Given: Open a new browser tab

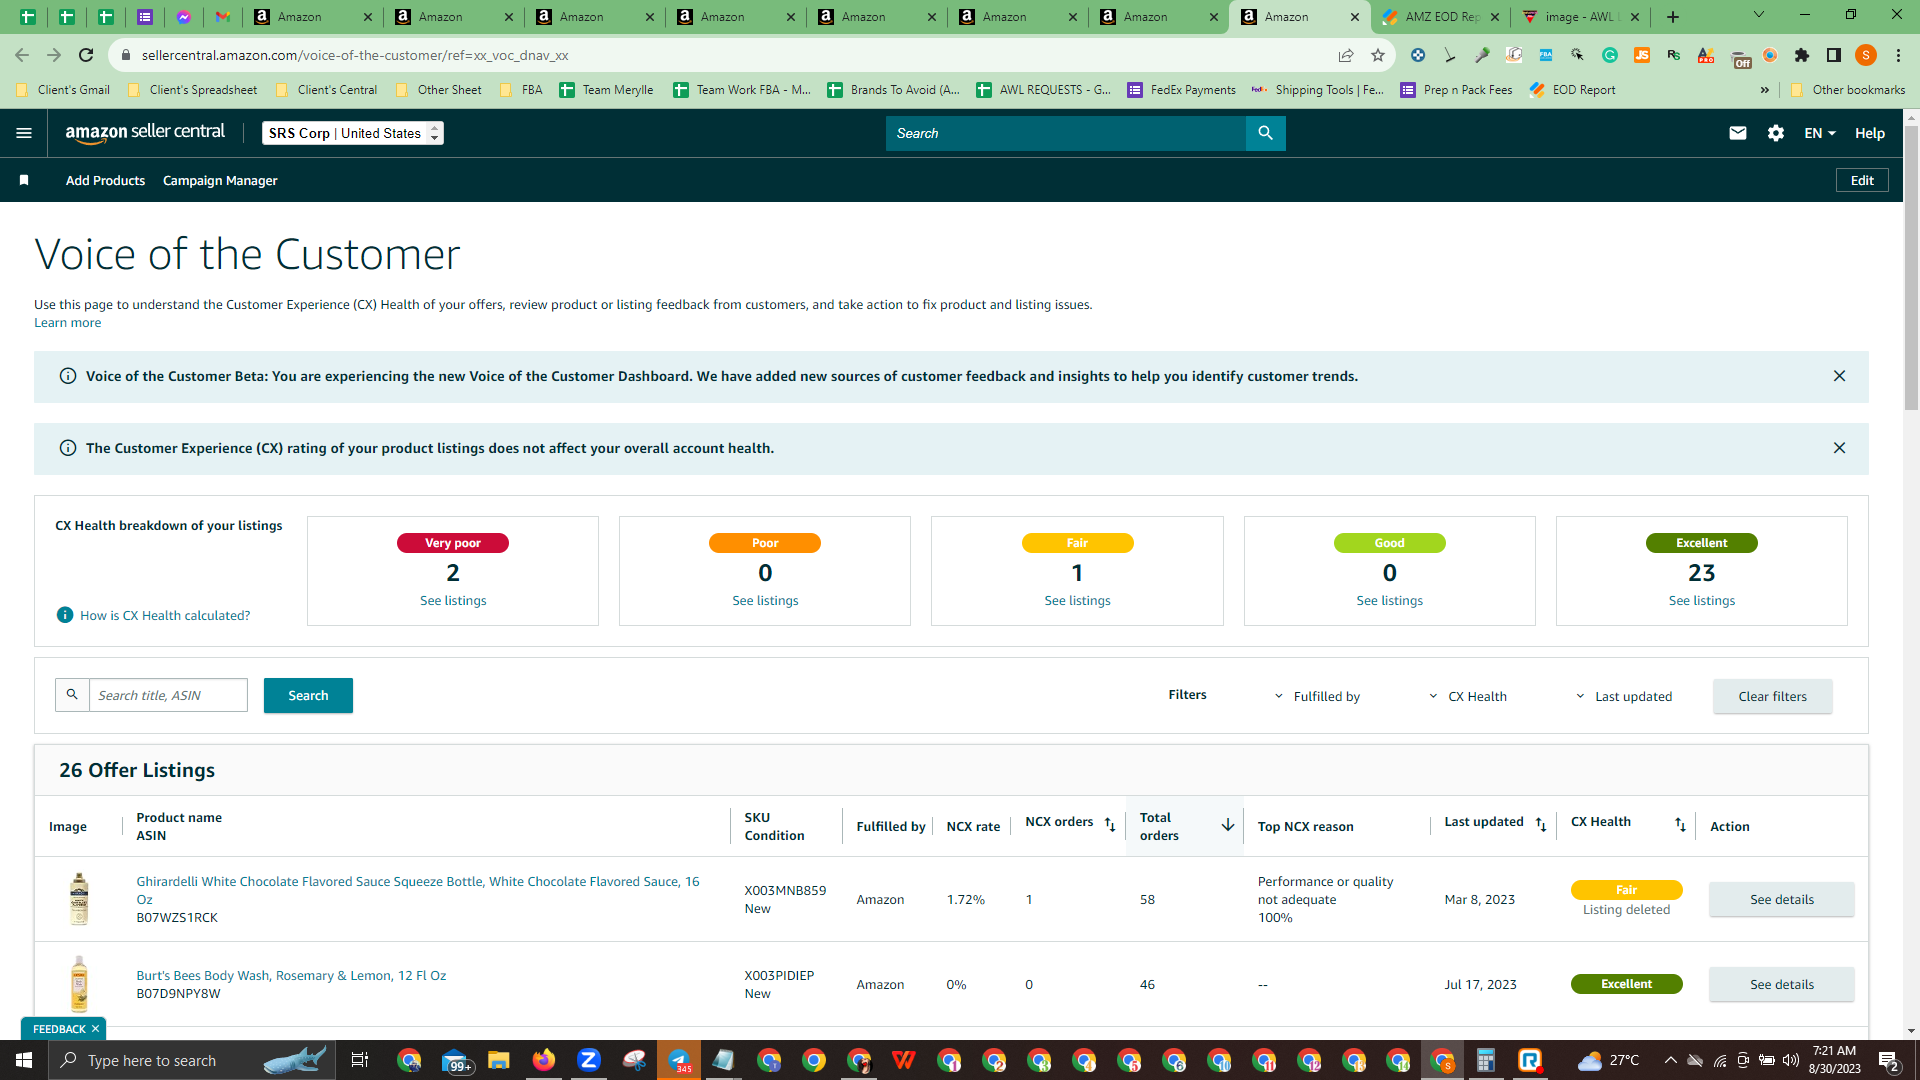Looking at the screenshot, I should 1673,17.
